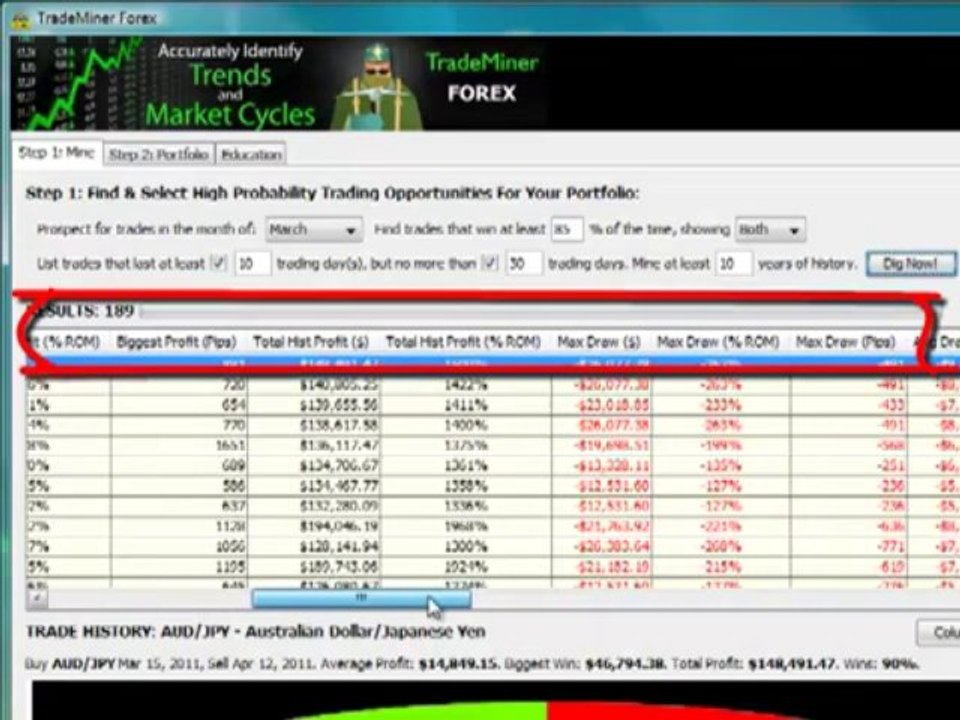This screenshot has width=960, height=720.
Task: Click the results table left scroll arrow
Action: pyautogui.click(x=37, y=598)
